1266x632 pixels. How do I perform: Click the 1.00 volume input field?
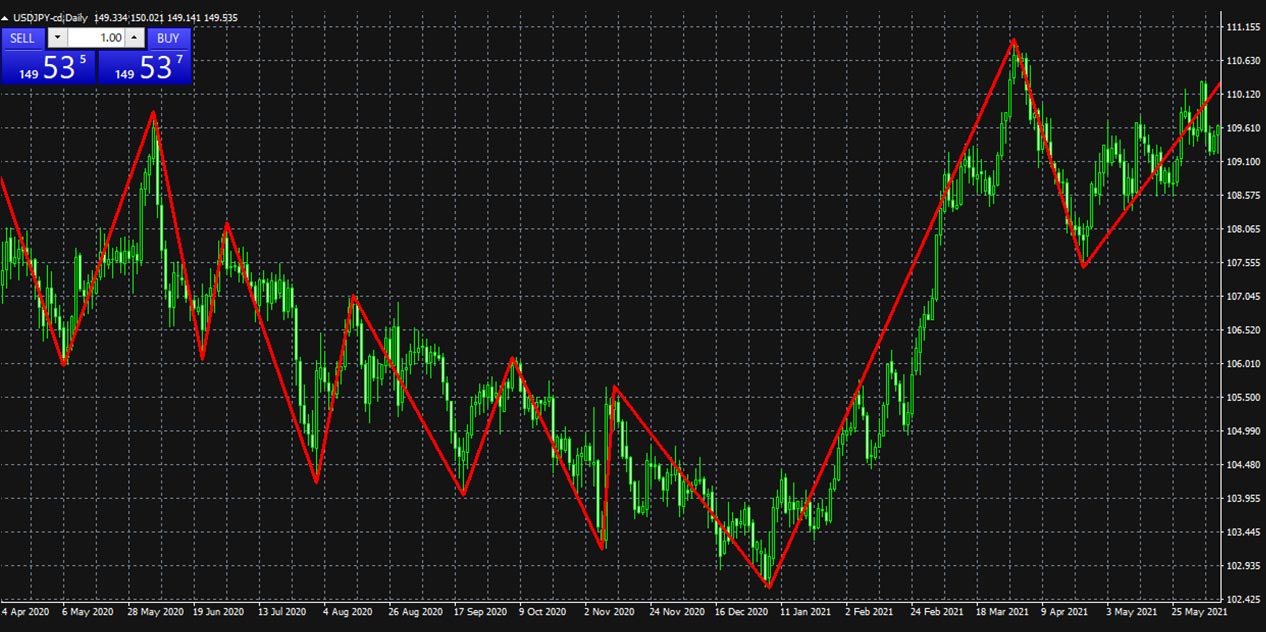pyautogui.click(x=97, y=38)
